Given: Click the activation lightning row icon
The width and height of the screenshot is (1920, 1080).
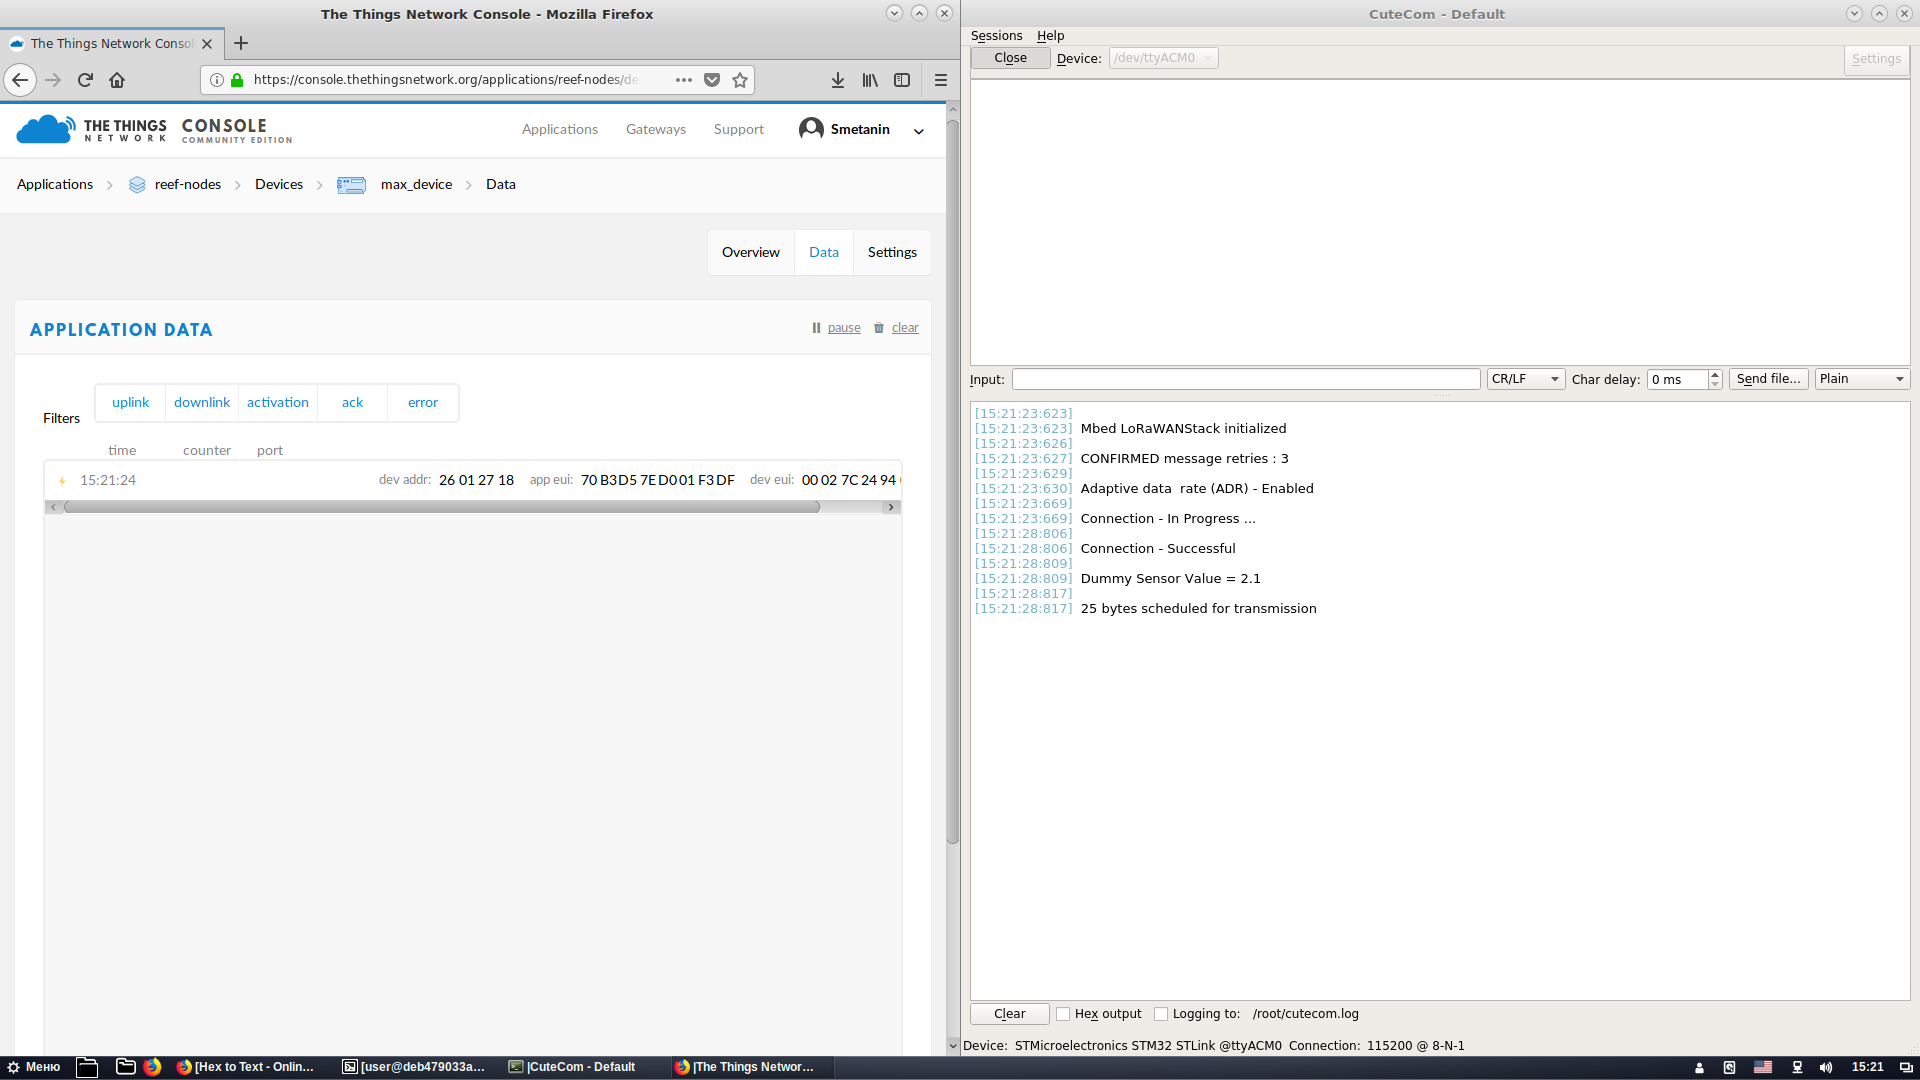Looking at the screenshot, I should pyautogui.click(x=62, y=481).
